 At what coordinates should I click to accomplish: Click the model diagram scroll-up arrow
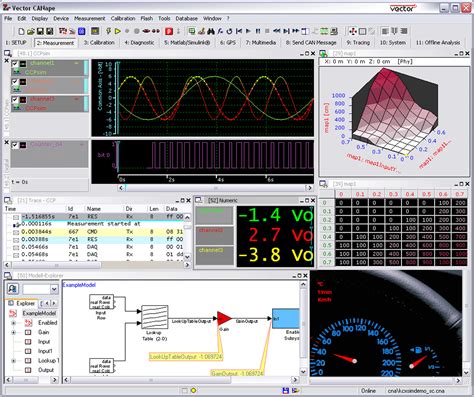(x=303, y=284)
